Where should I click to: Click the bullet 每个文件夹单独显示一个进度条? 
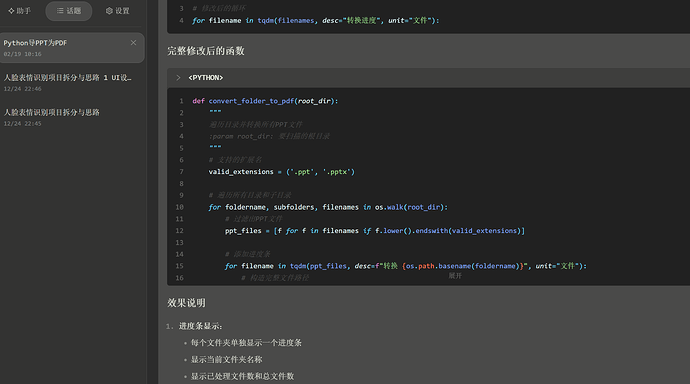tap(246, 343)
